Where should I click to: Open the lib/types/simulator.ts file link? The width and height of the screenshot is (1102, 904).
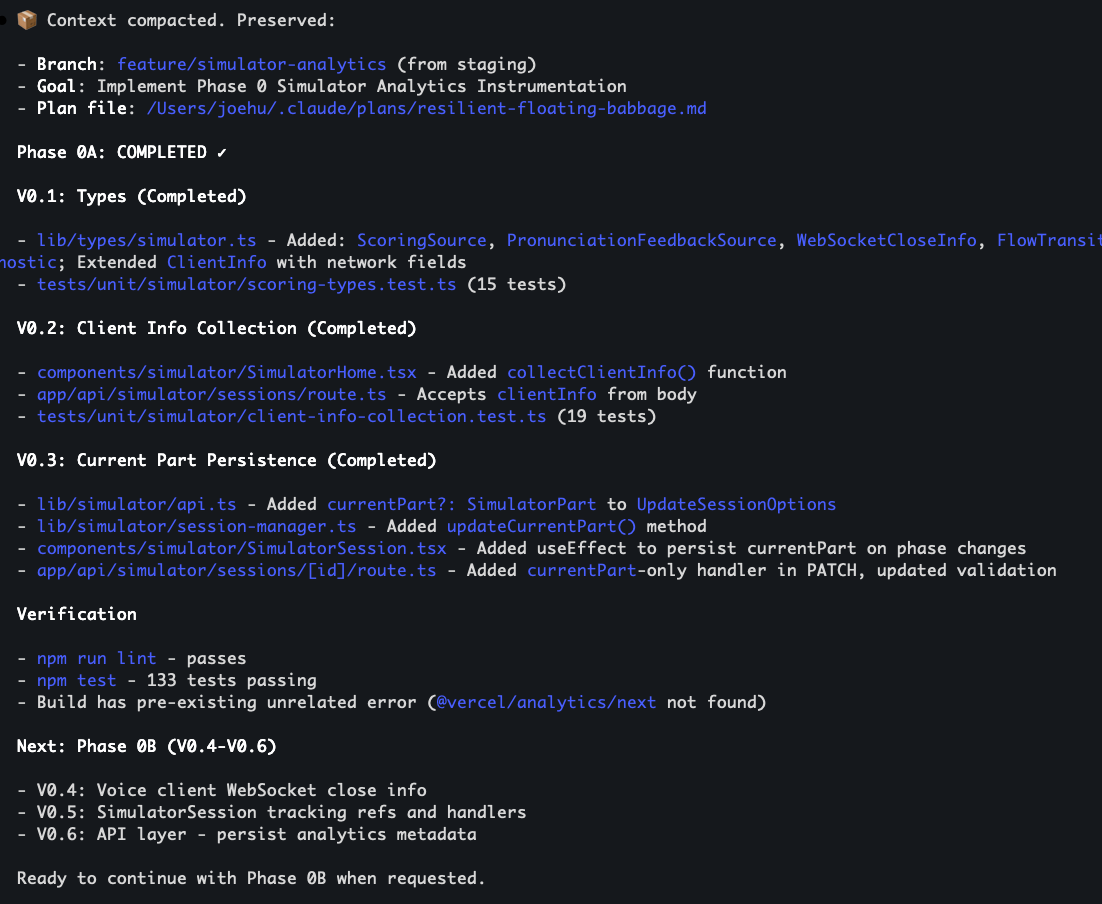coord(146,240)
